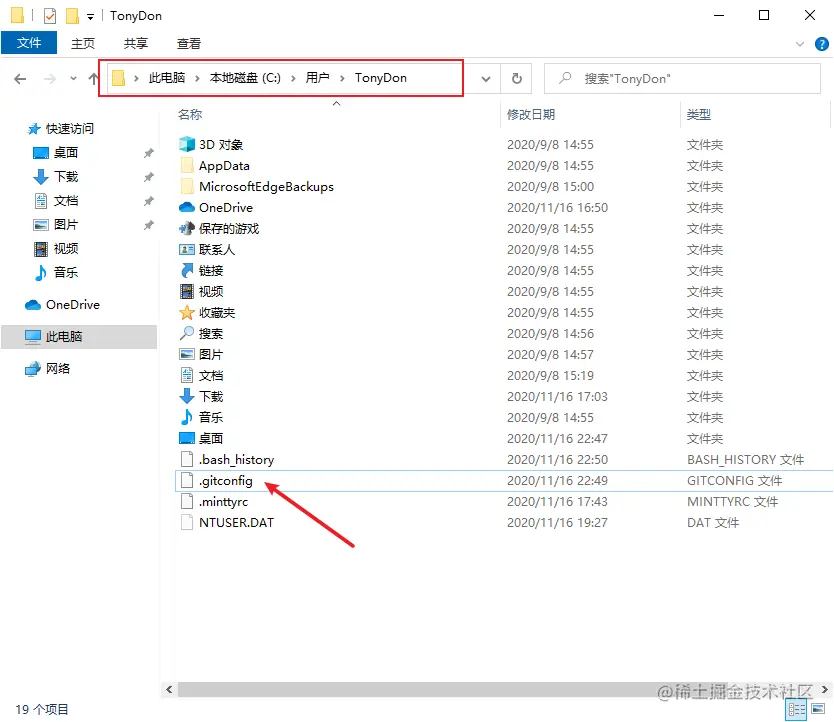Select the 保存的游戏 folder icon
Image resolution: width=834 pixels, height=722 pixels.
(x=187, y=228)
